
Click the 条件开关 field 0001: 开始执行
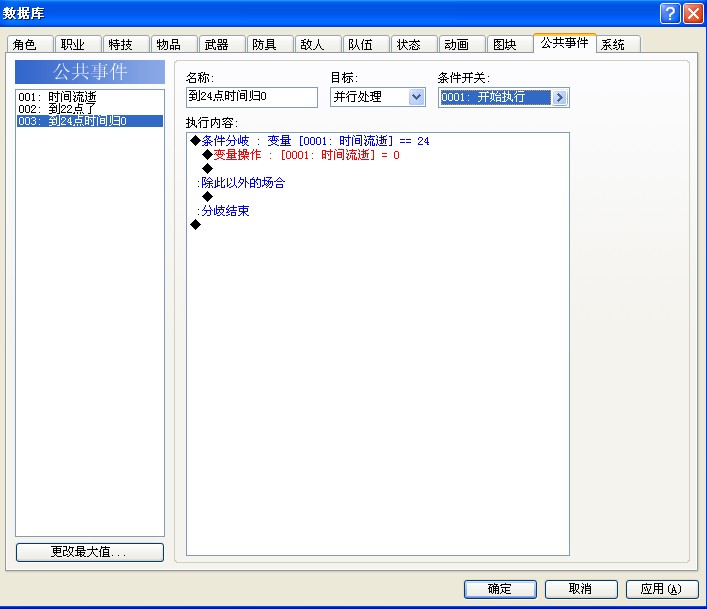click(495, 97)
